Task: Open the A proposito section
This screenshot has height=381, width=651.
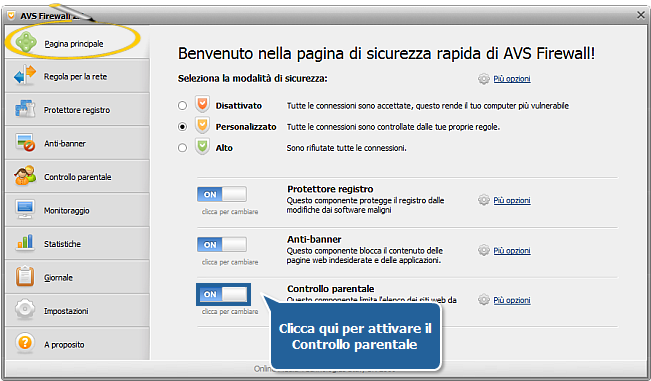Action: click(x=77, y=344)
